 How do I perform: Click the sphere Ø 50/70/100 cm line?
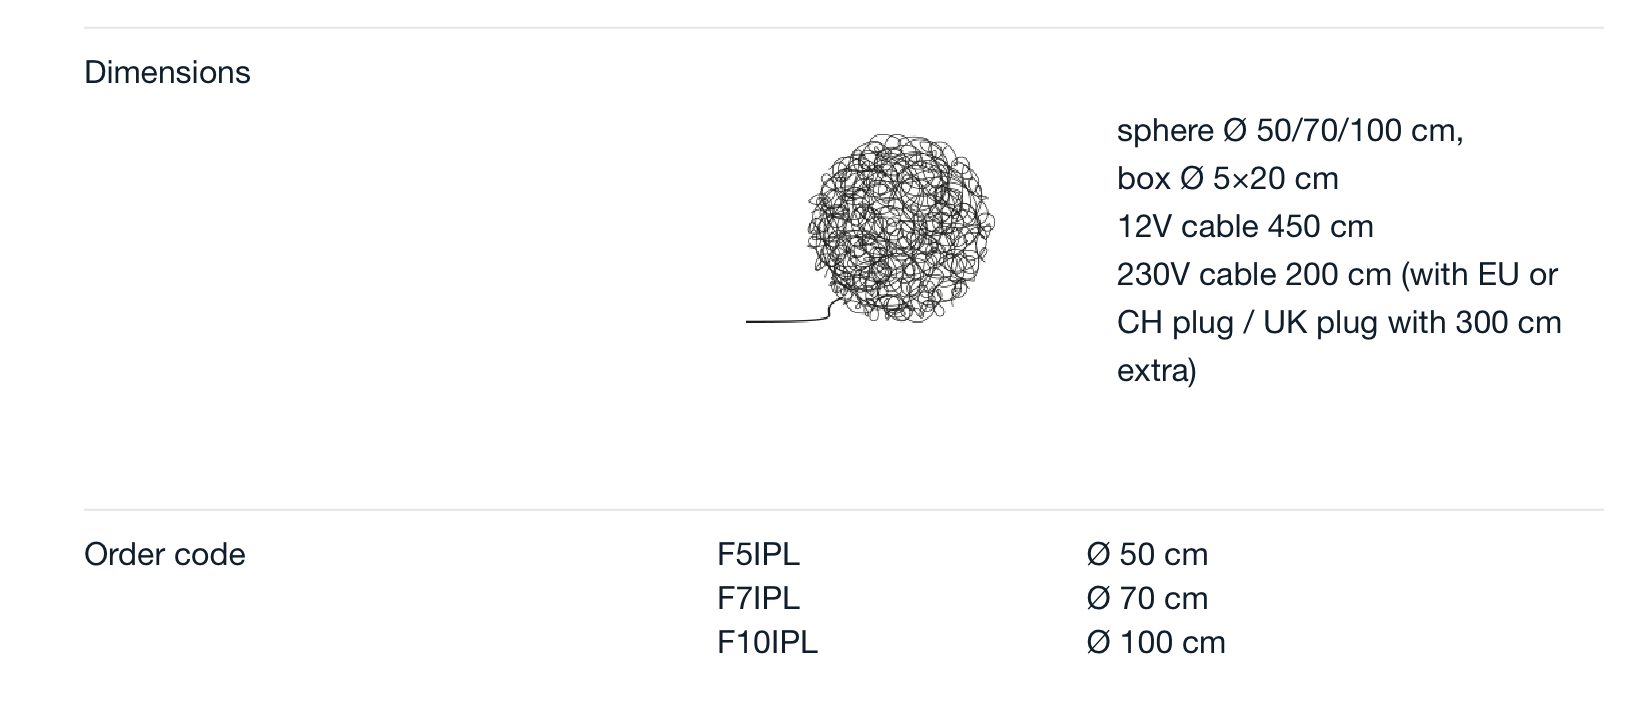click(x=1290, y=130)
